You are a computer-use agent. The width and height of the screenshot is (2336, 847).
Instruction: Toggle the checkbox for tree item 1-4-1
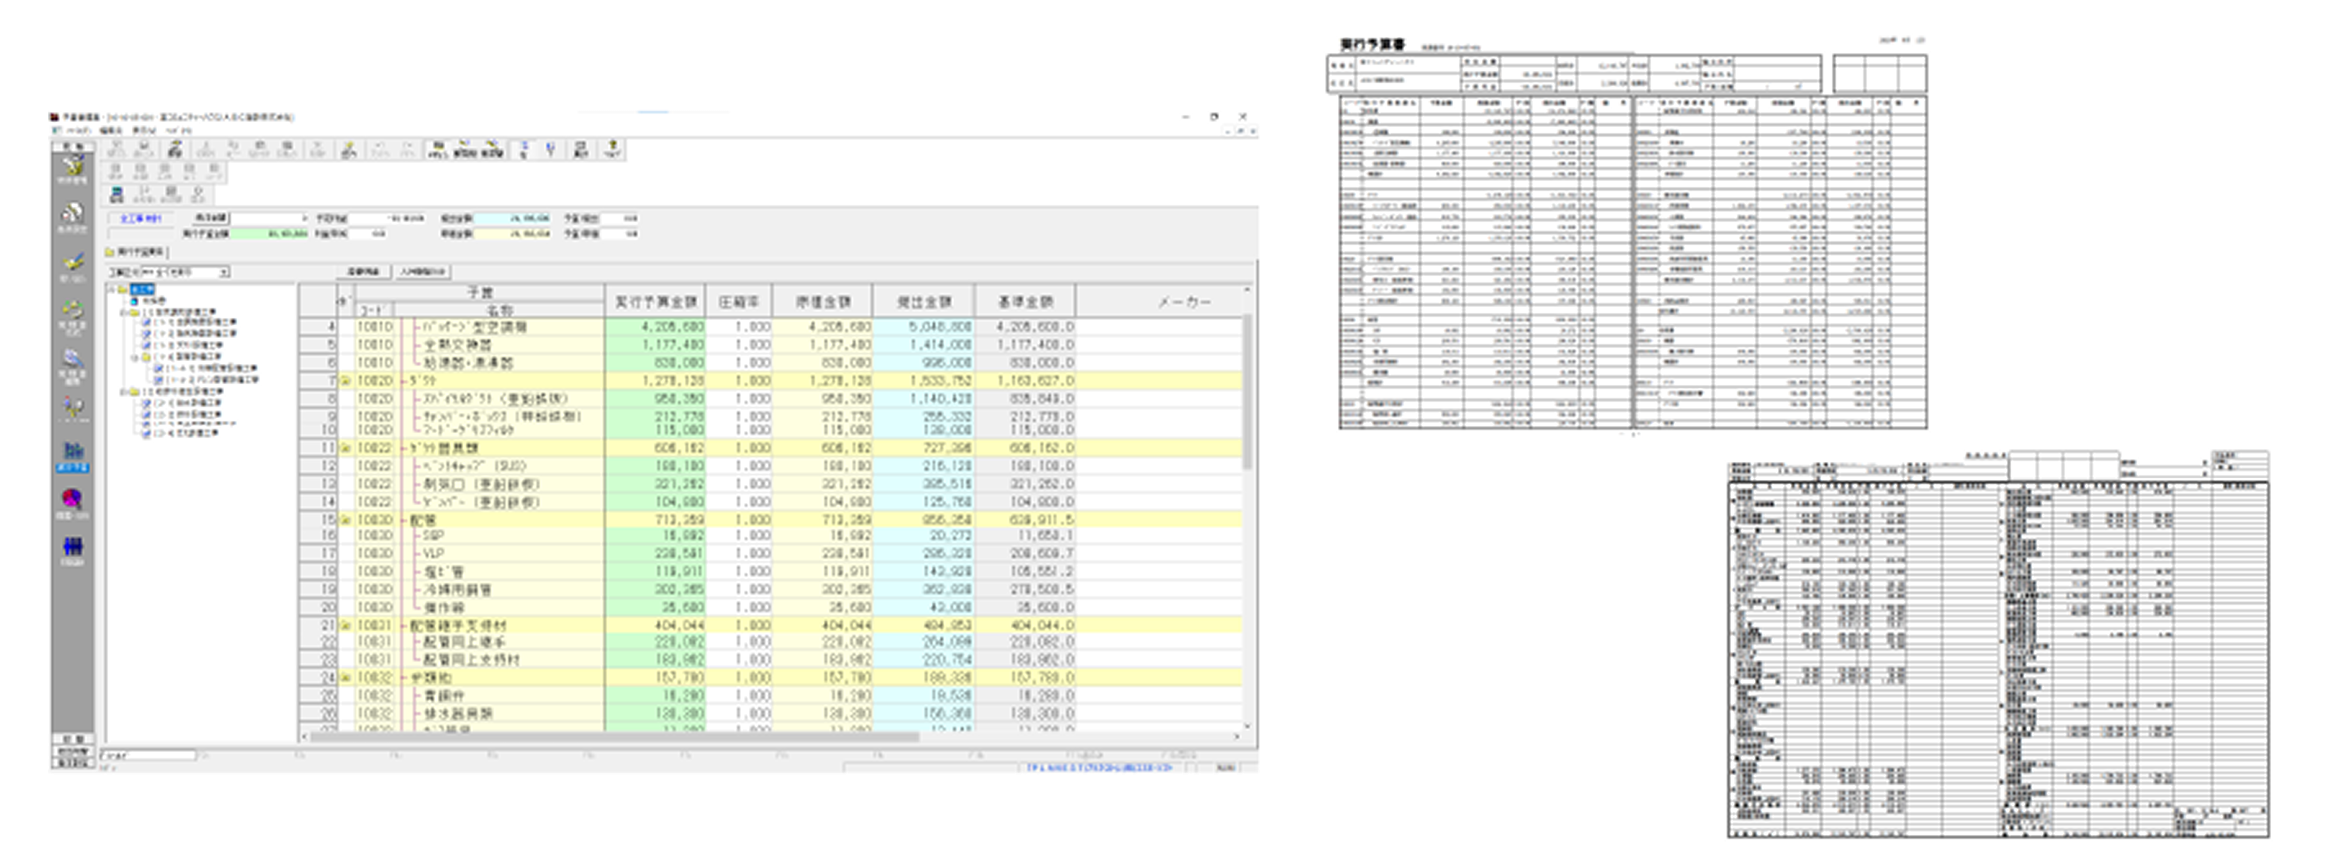159,369
